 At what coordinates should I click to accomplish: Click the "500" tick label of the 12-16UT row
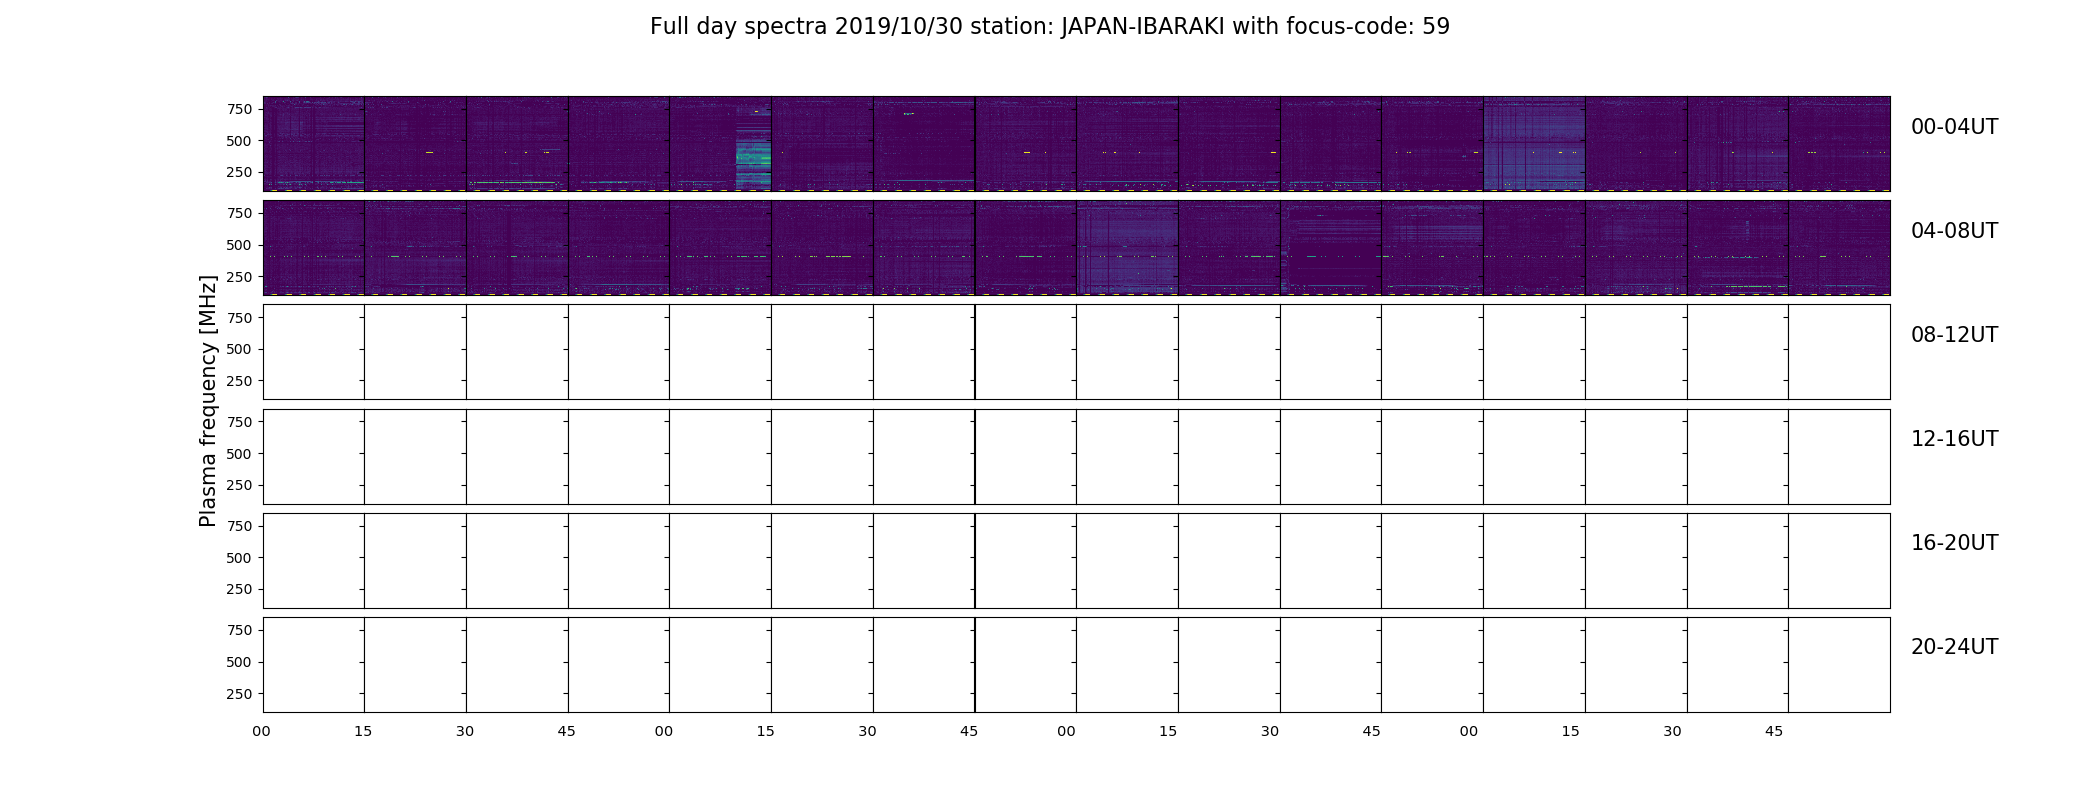click(x=239, y=453)
